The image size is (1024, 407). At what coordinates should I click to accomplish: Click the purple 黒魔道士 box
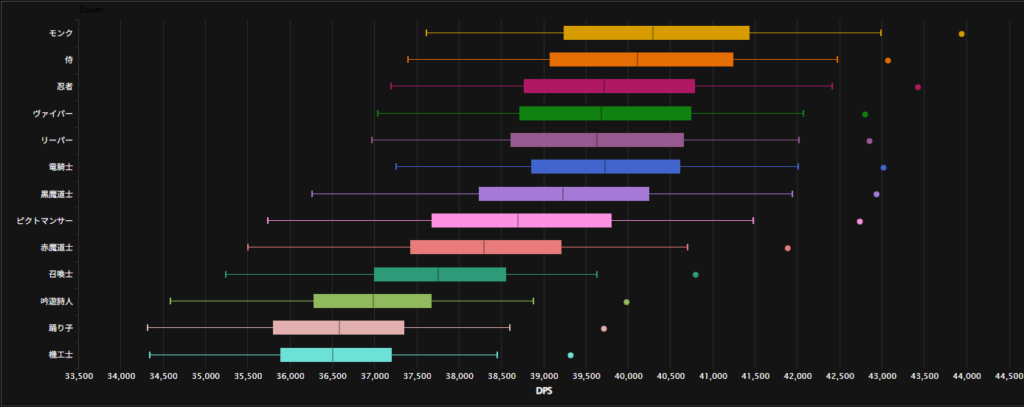tap(564, 194)
